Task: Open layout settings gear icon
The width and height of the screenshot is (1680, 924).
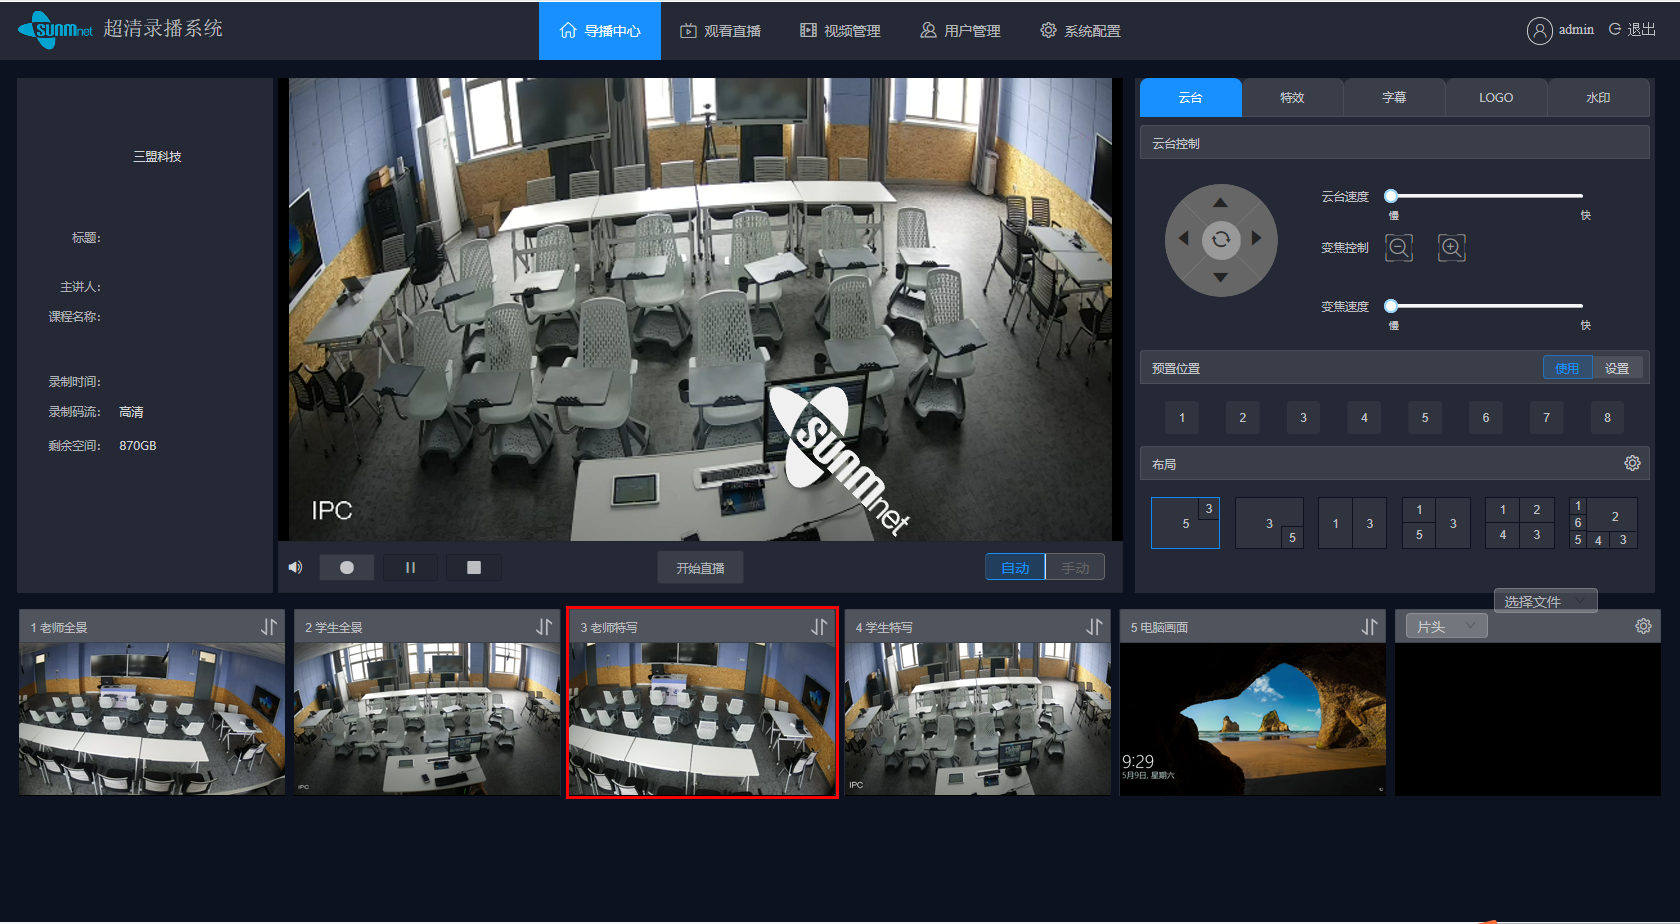Action: coord(1632,464)
